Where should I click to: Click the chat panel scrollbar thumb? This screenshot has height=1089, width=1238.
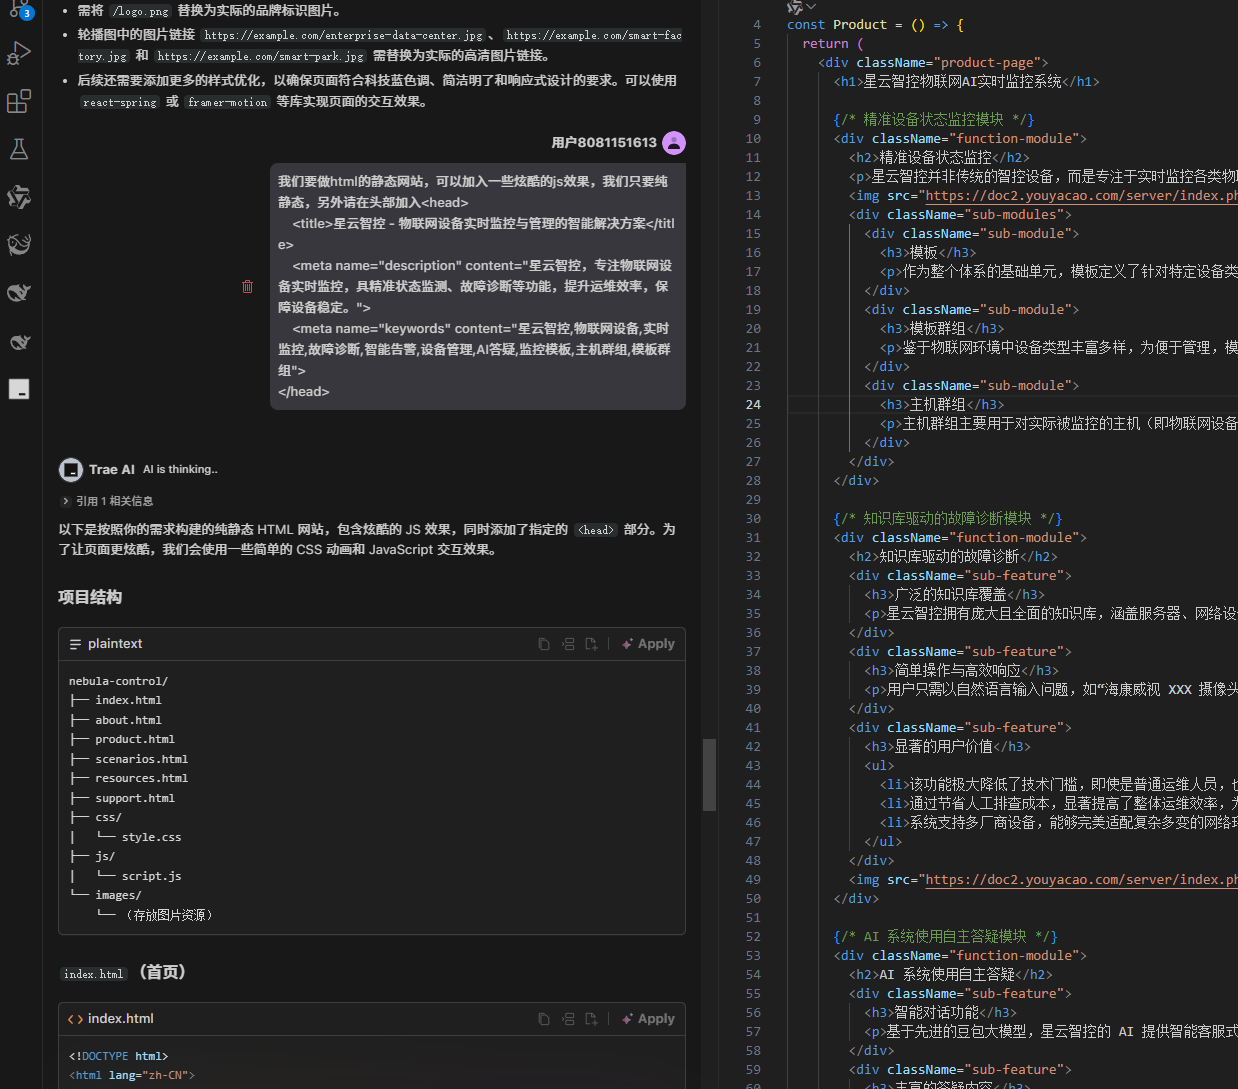point(709,774)
